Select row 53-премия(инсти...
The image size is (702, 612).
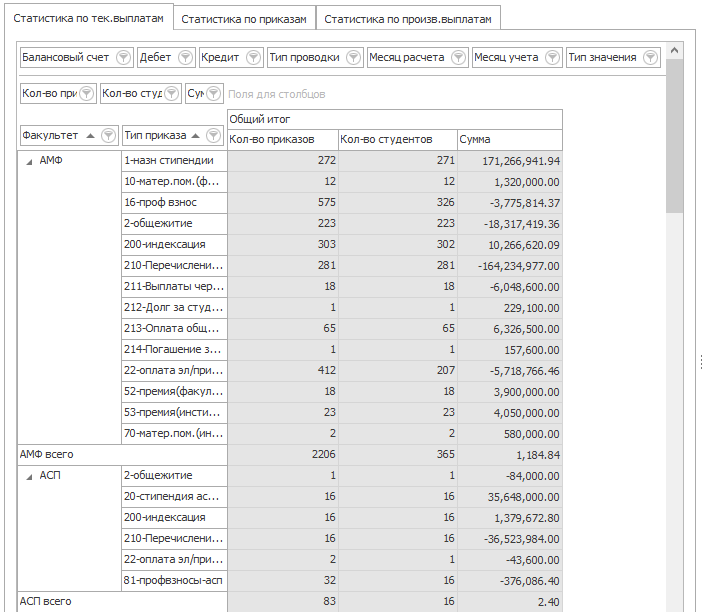point(174,413)
